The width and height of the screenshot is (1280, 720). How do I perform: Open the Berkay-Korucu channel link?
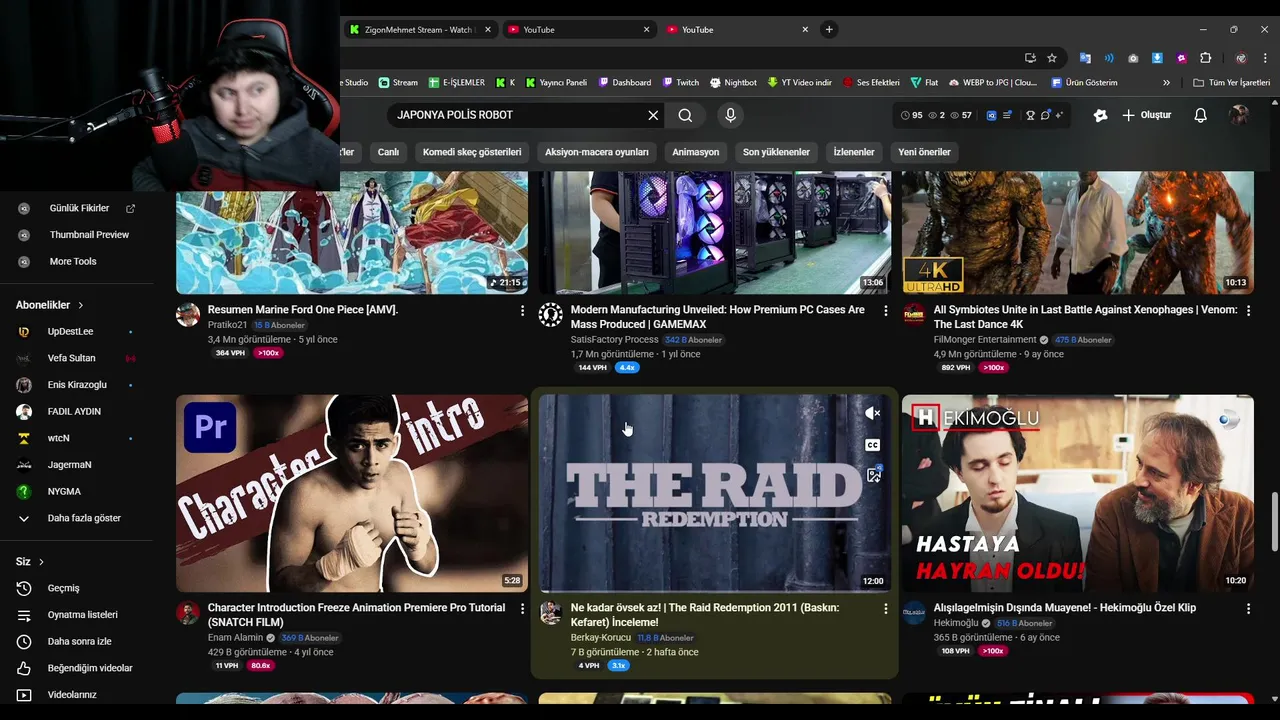tap(601, 638)
